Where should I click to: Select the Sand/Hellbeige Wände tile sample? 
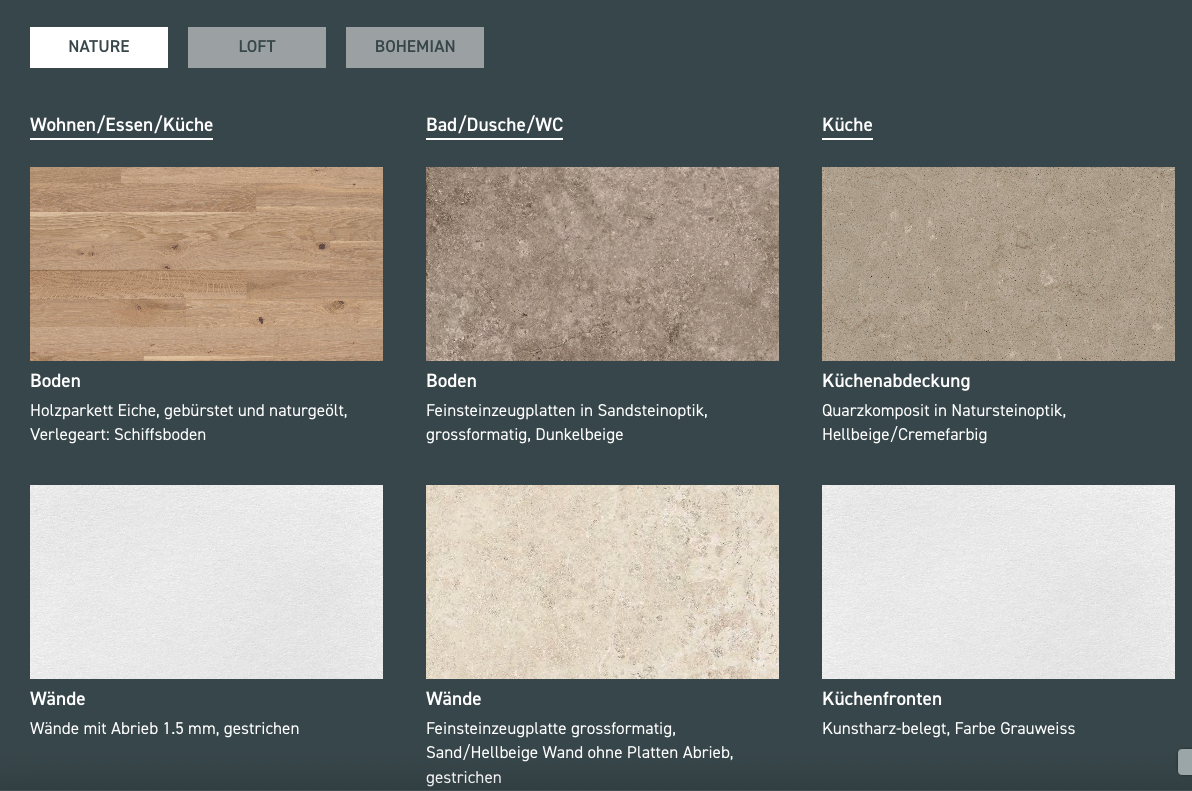pyautogui.click(x=602, y=581)
